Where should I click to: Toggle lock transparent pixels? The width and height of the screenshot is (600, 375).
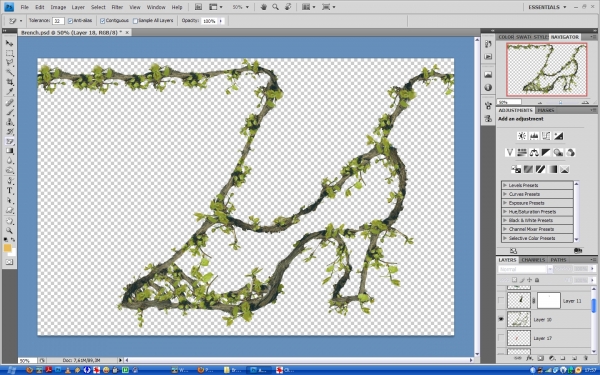(x=515, y=280)
